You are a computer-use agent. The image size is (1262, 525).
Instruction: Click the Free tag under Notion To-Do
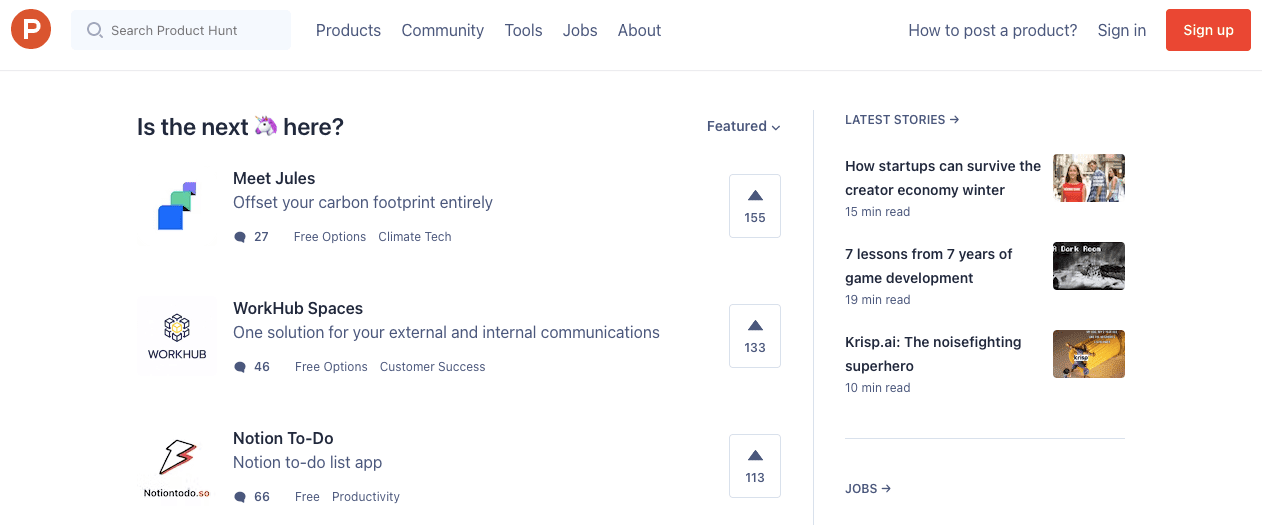[307, 497]
